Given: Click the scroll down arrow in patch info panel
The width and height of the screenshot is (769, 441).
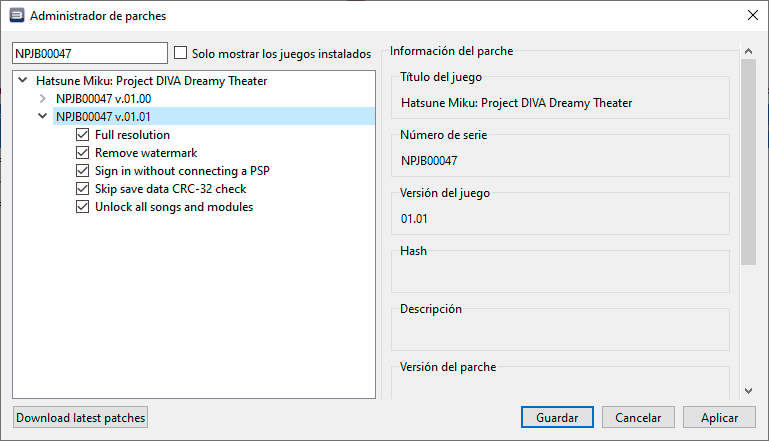Looking at the screenshot, I should click(x=748, y=391).
